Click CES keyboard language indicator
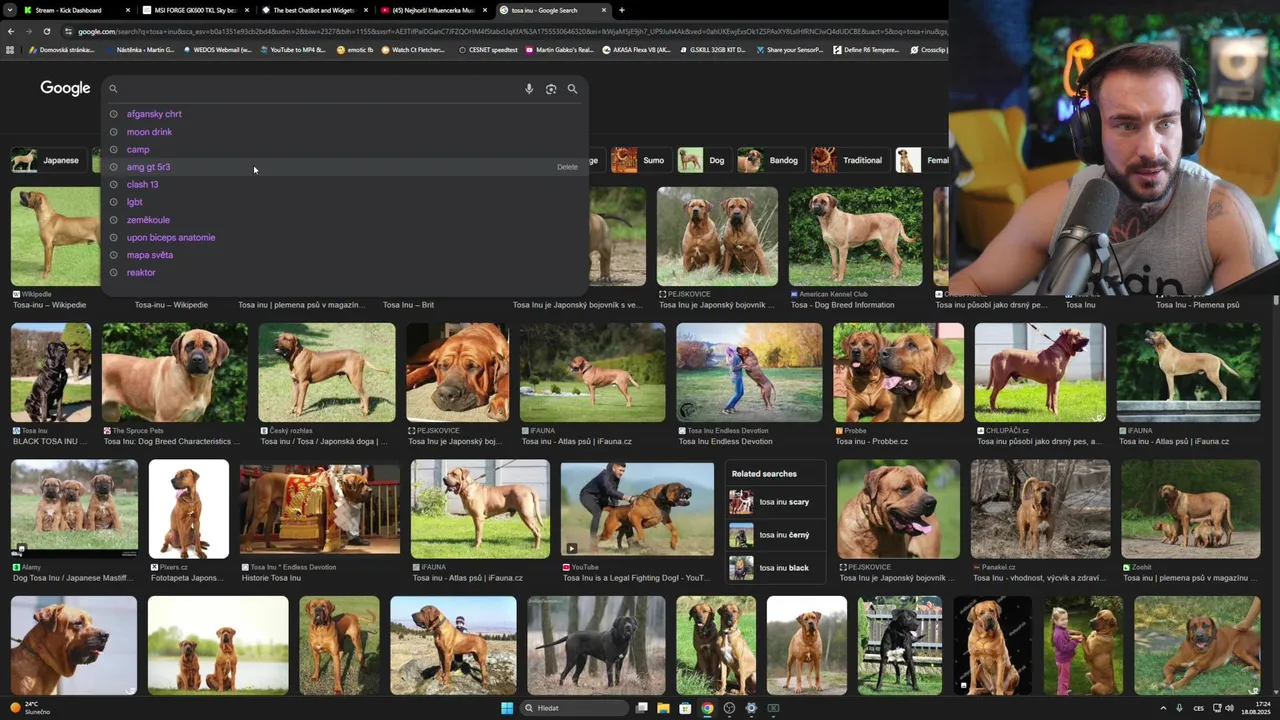 pyautogui.click(x=1198, y=708)
